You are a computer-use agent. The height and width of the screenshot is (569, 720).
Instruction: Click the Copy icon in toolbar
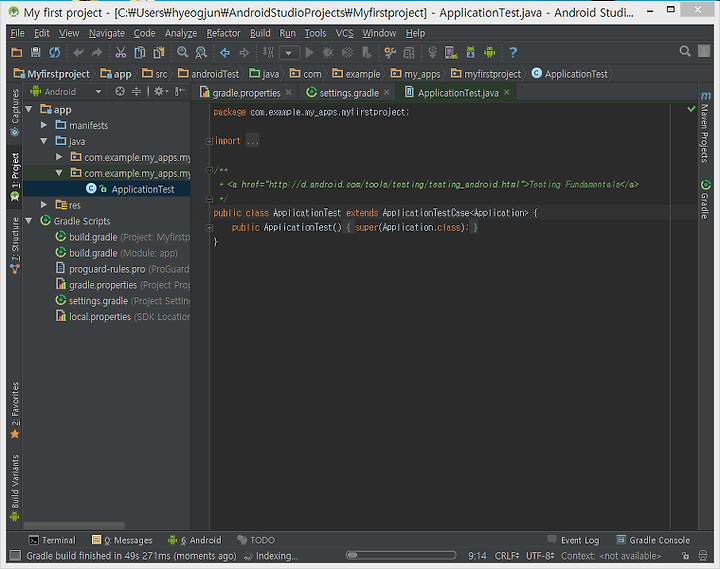140,52
